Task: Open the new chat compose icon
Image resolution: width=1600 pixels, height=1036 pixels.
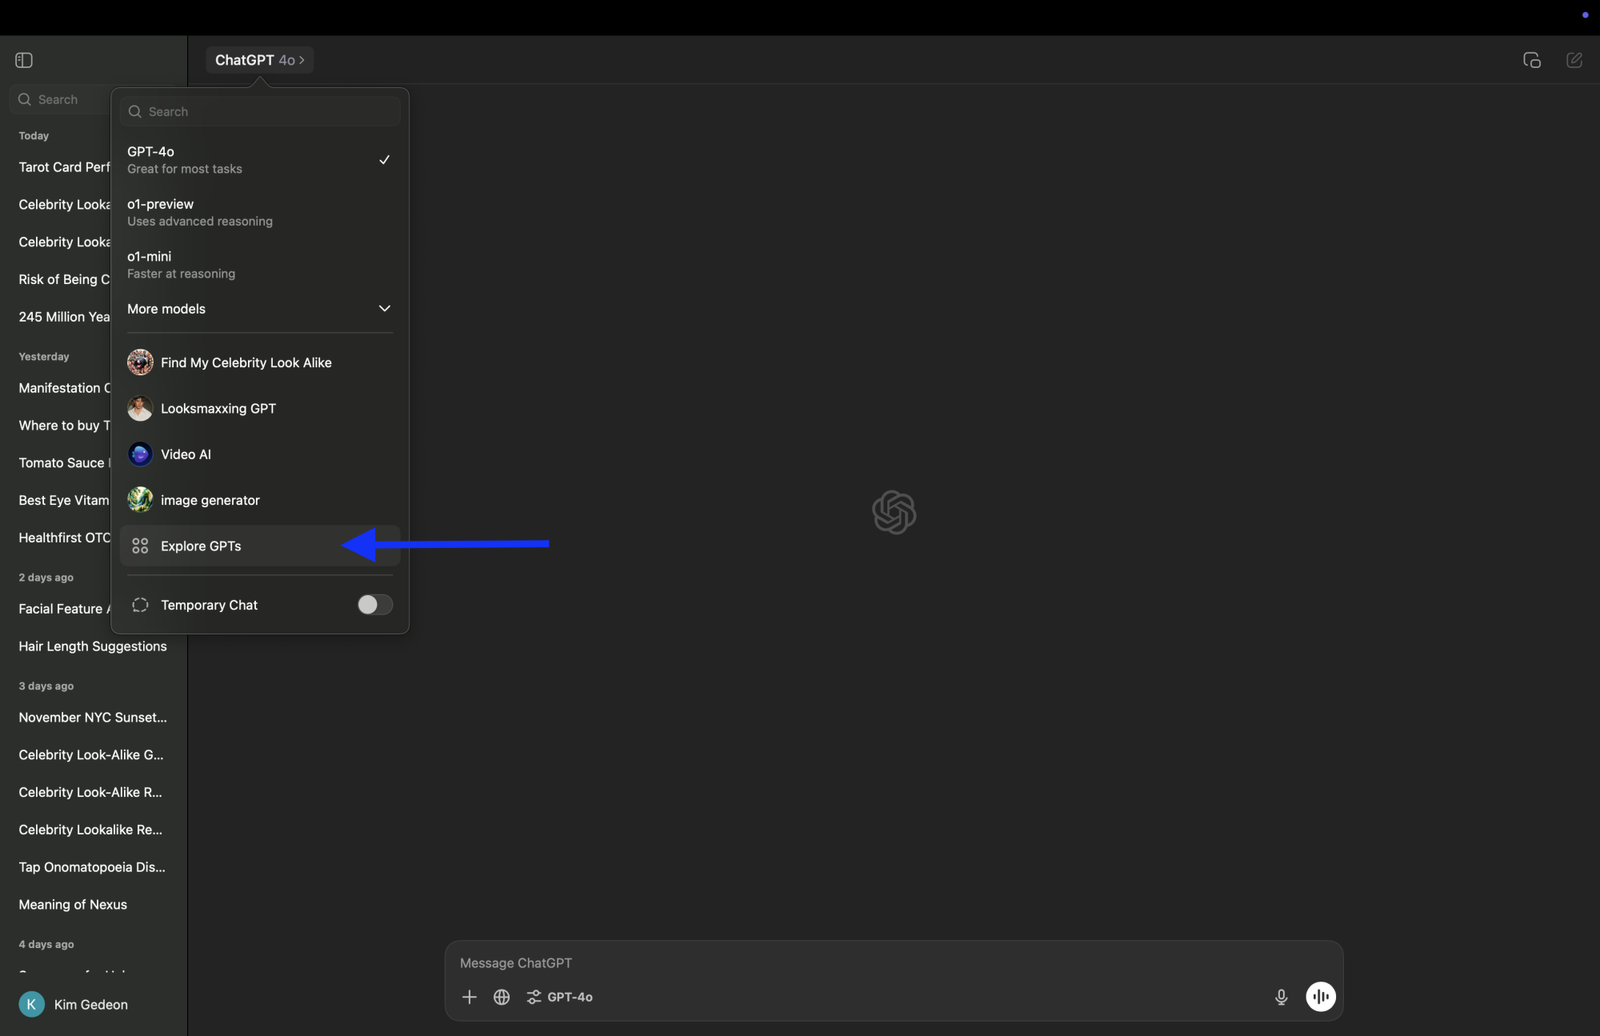Action: (x=1574, y=60)
